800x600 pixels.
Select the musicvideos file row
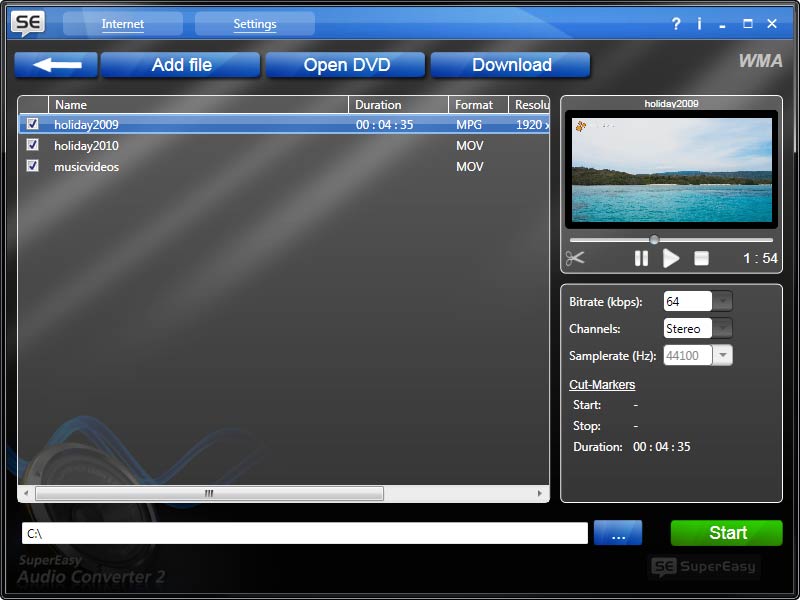(x=284, y=166)
